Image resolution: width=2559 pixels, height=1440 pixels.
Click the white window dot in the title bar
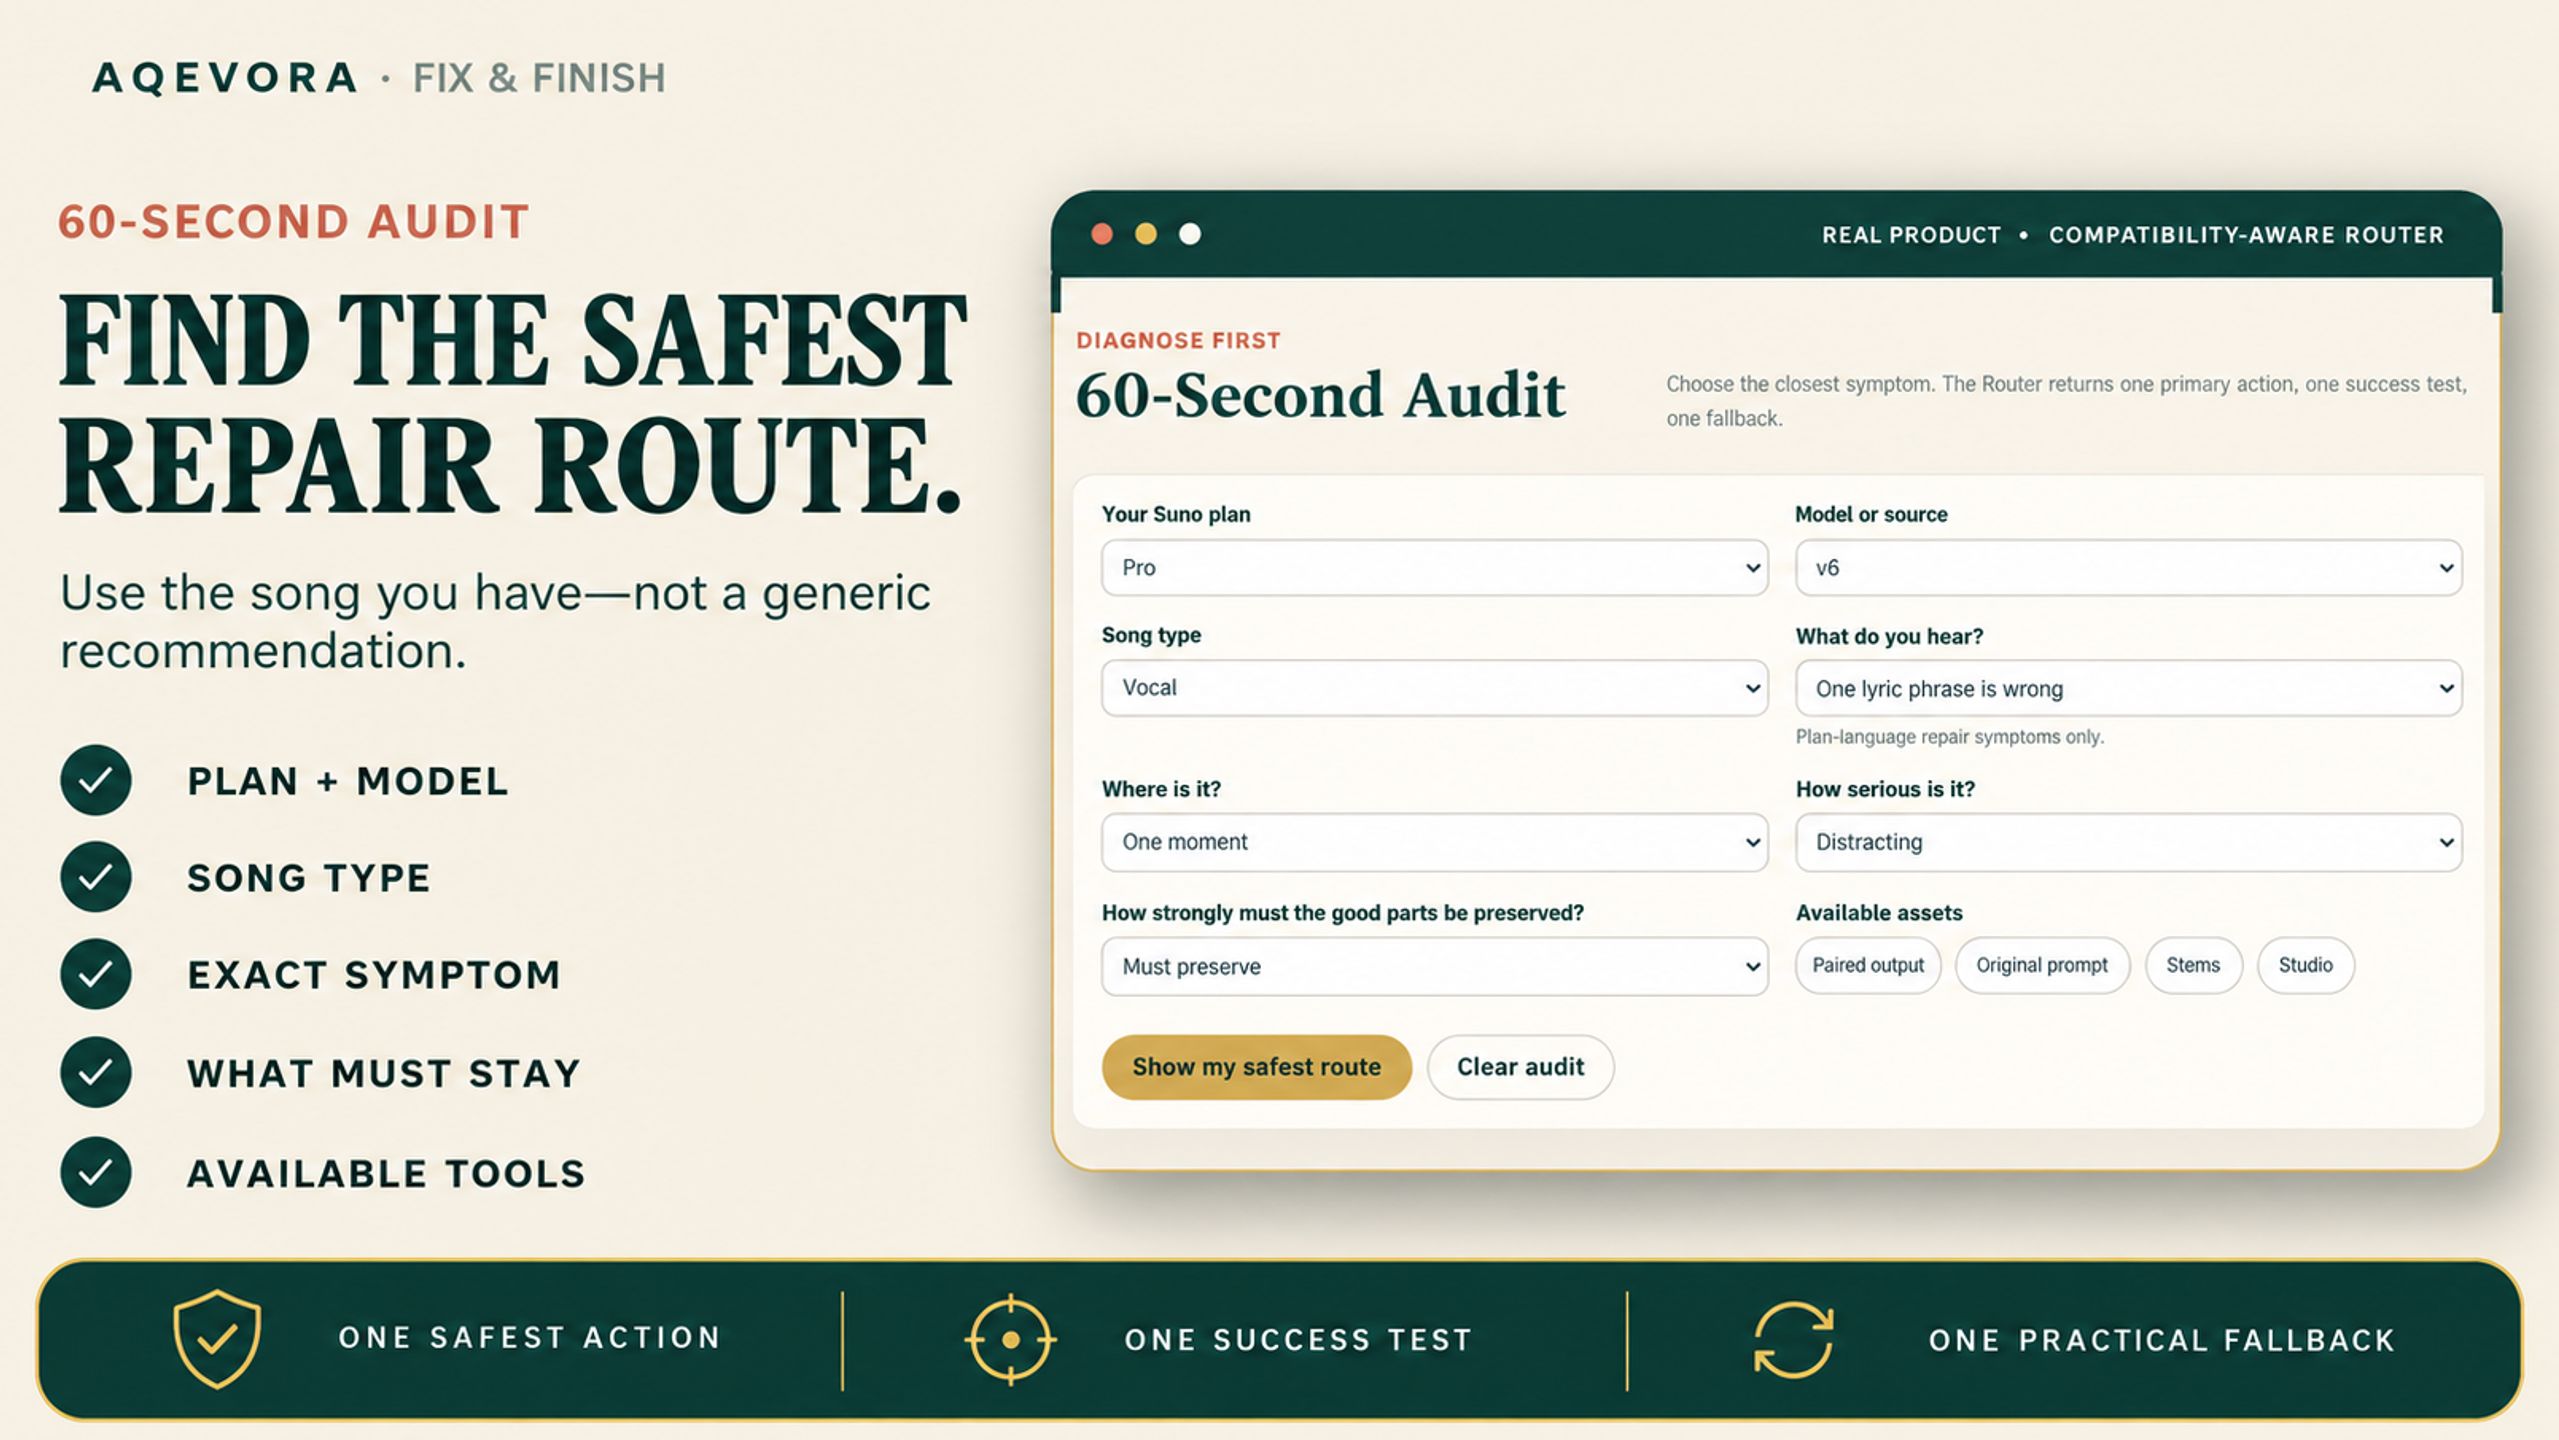pyautogui.click(x=1190, y=234)
